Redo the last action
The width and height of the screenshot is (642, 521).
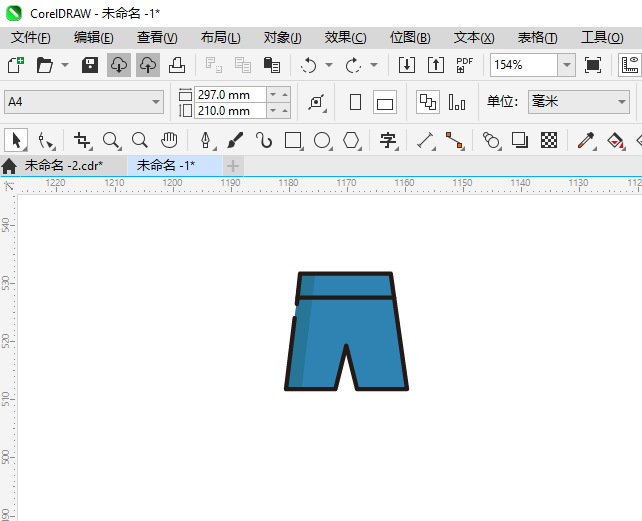353,65
